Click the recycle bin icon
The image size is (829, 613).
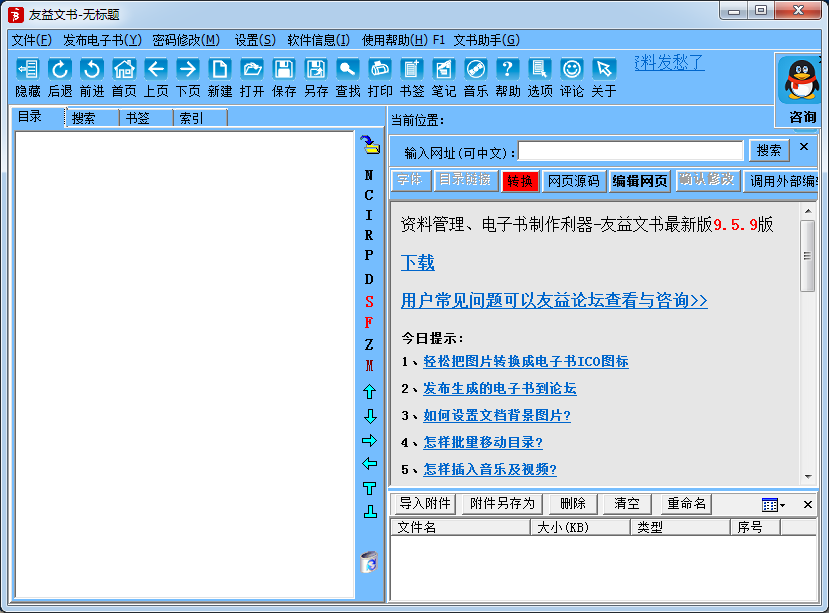(x=369, y=562)
